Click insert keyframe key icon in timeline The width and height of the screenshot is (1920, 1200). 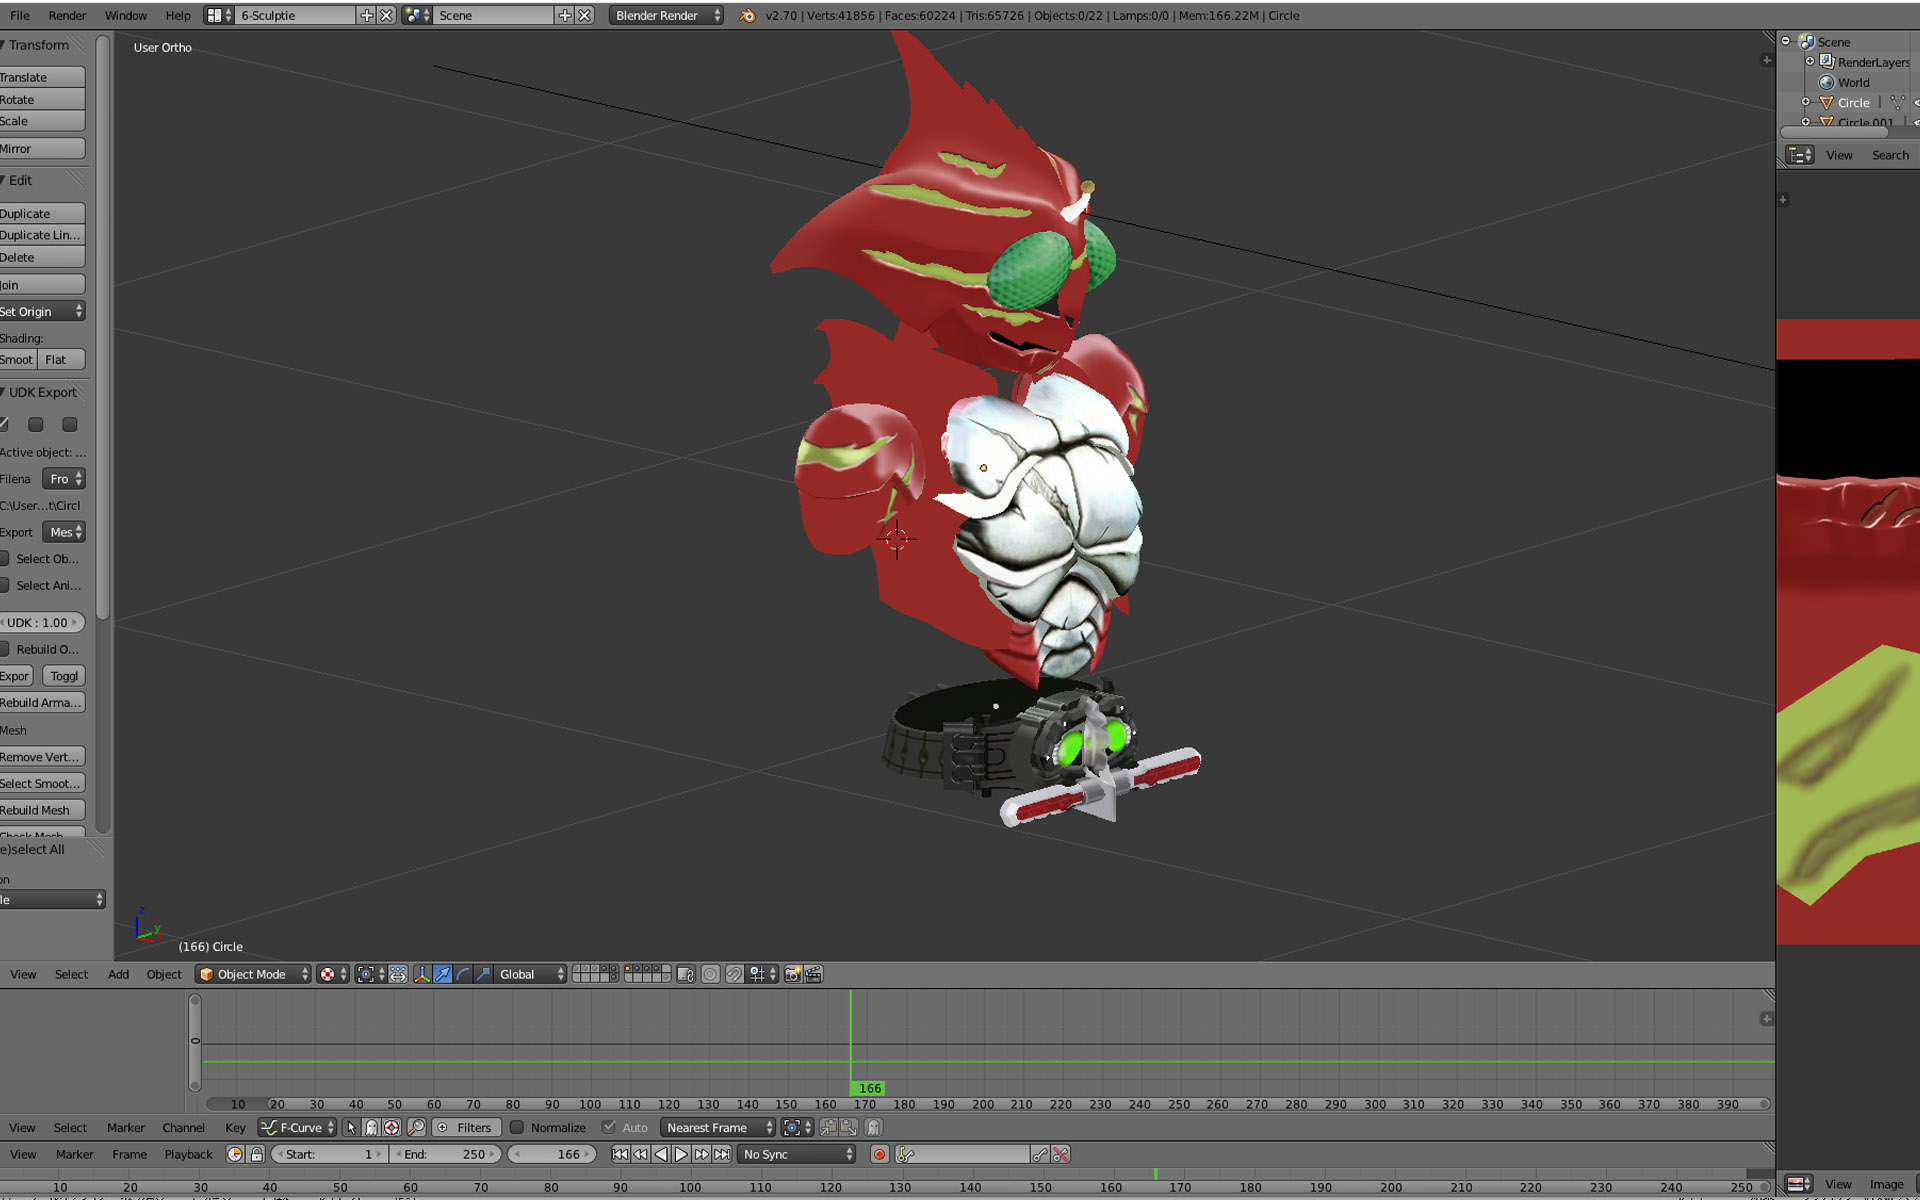1040,1154
